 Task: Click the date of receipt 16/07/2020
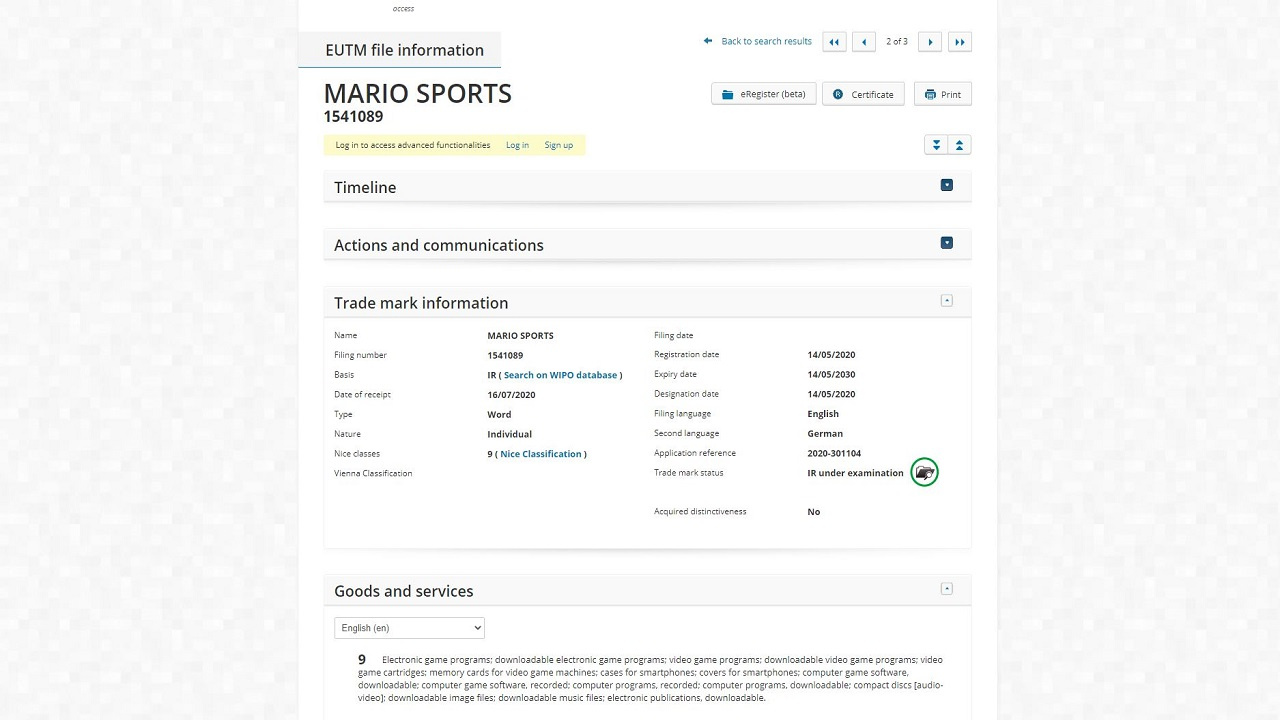point(511,395)
